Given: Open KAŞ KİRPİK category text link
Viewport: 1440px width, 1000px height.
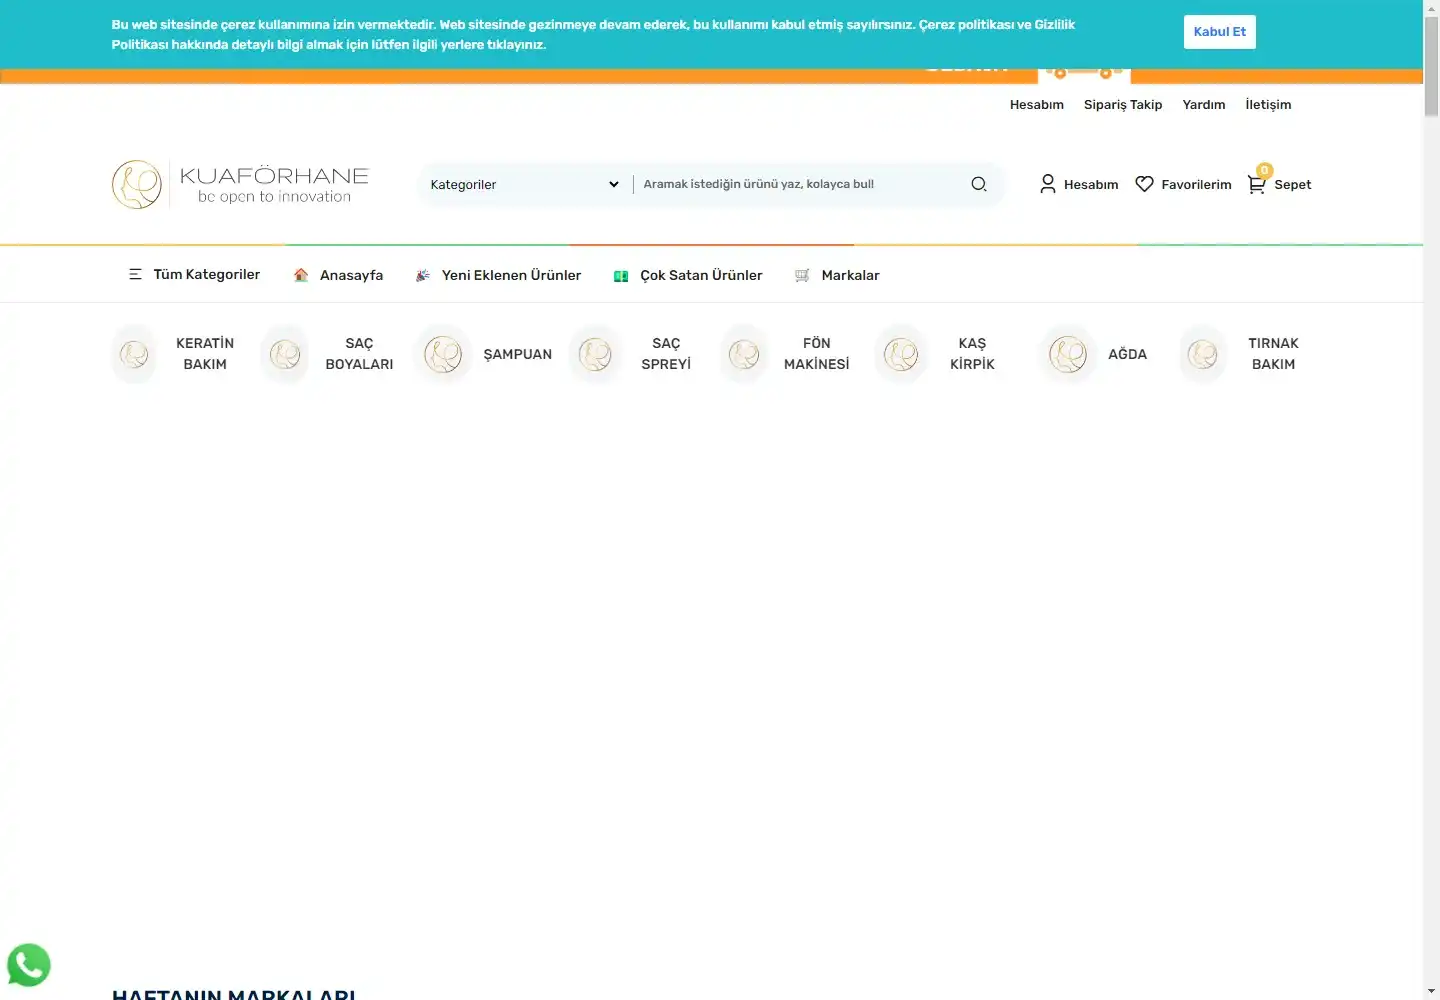Looking at the screenshot, I should point(972,354).
